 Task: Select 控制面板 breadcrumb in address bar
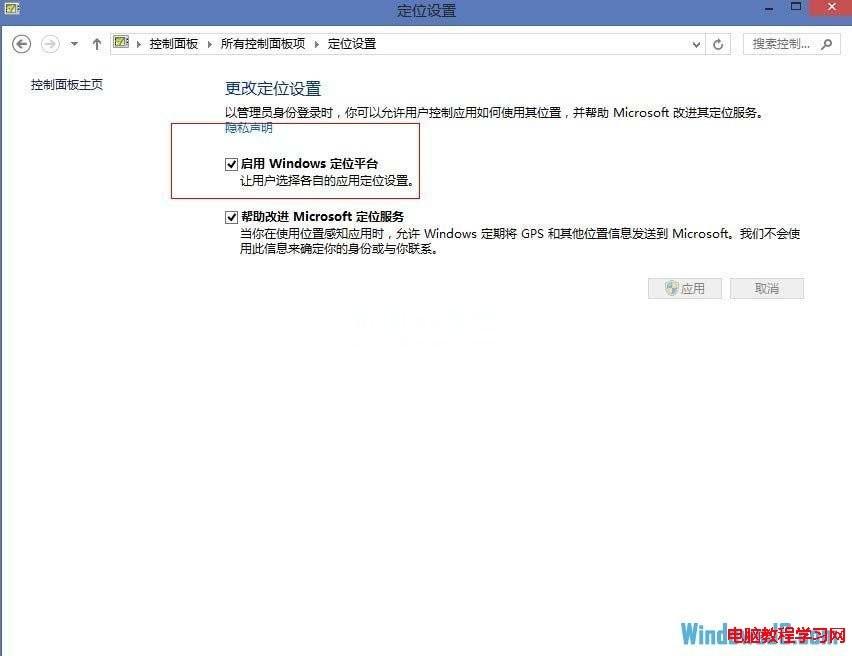[x=173, y=44]
